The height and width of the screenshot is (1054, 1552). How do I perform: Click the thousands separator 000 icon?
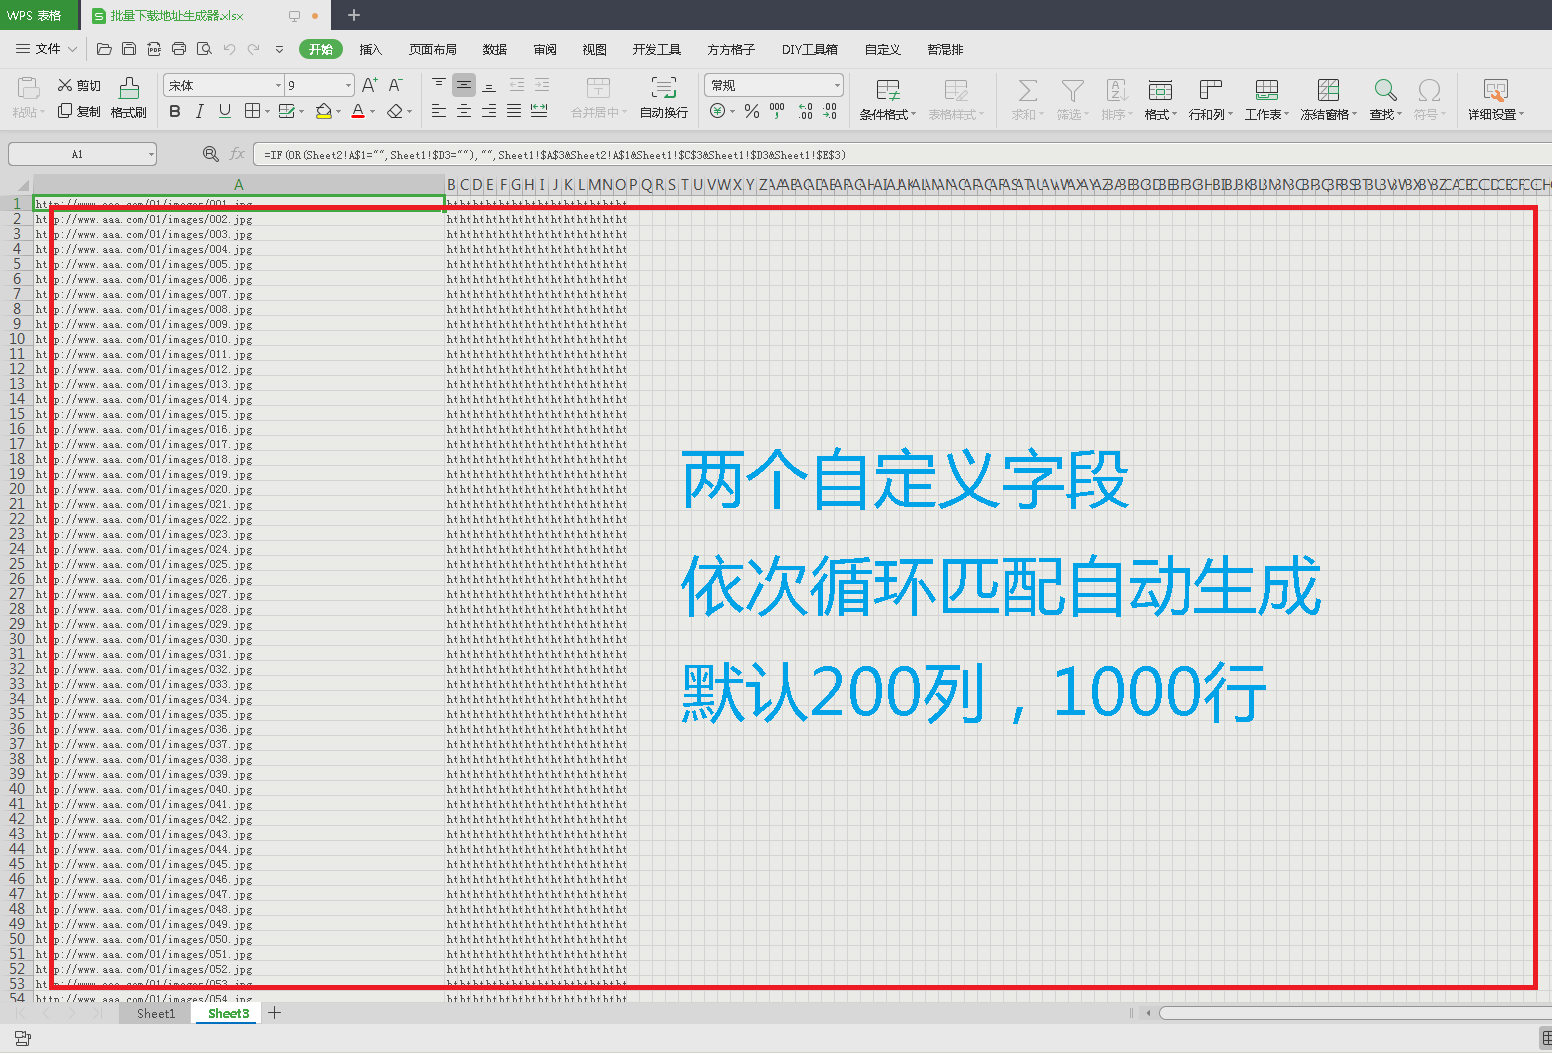tap(777, 111)
